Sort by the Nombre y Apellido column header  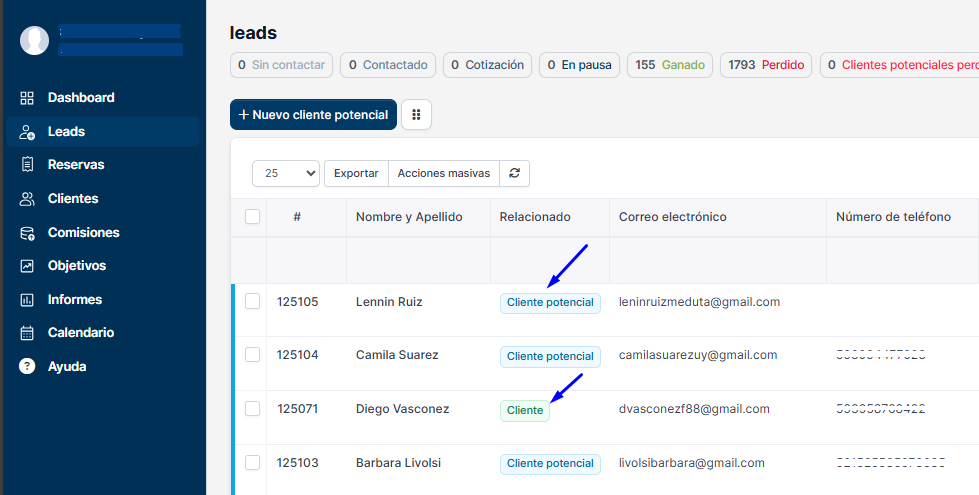pos(409,217)
